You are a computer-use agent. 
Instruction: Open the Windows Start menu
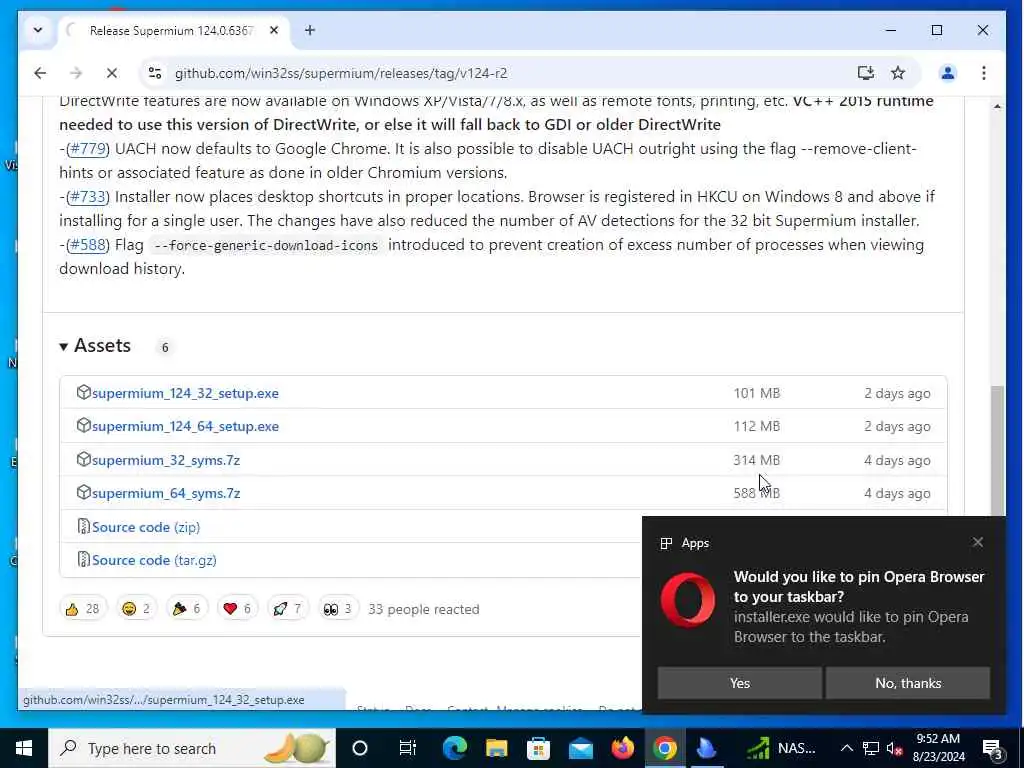coord(24,748)
